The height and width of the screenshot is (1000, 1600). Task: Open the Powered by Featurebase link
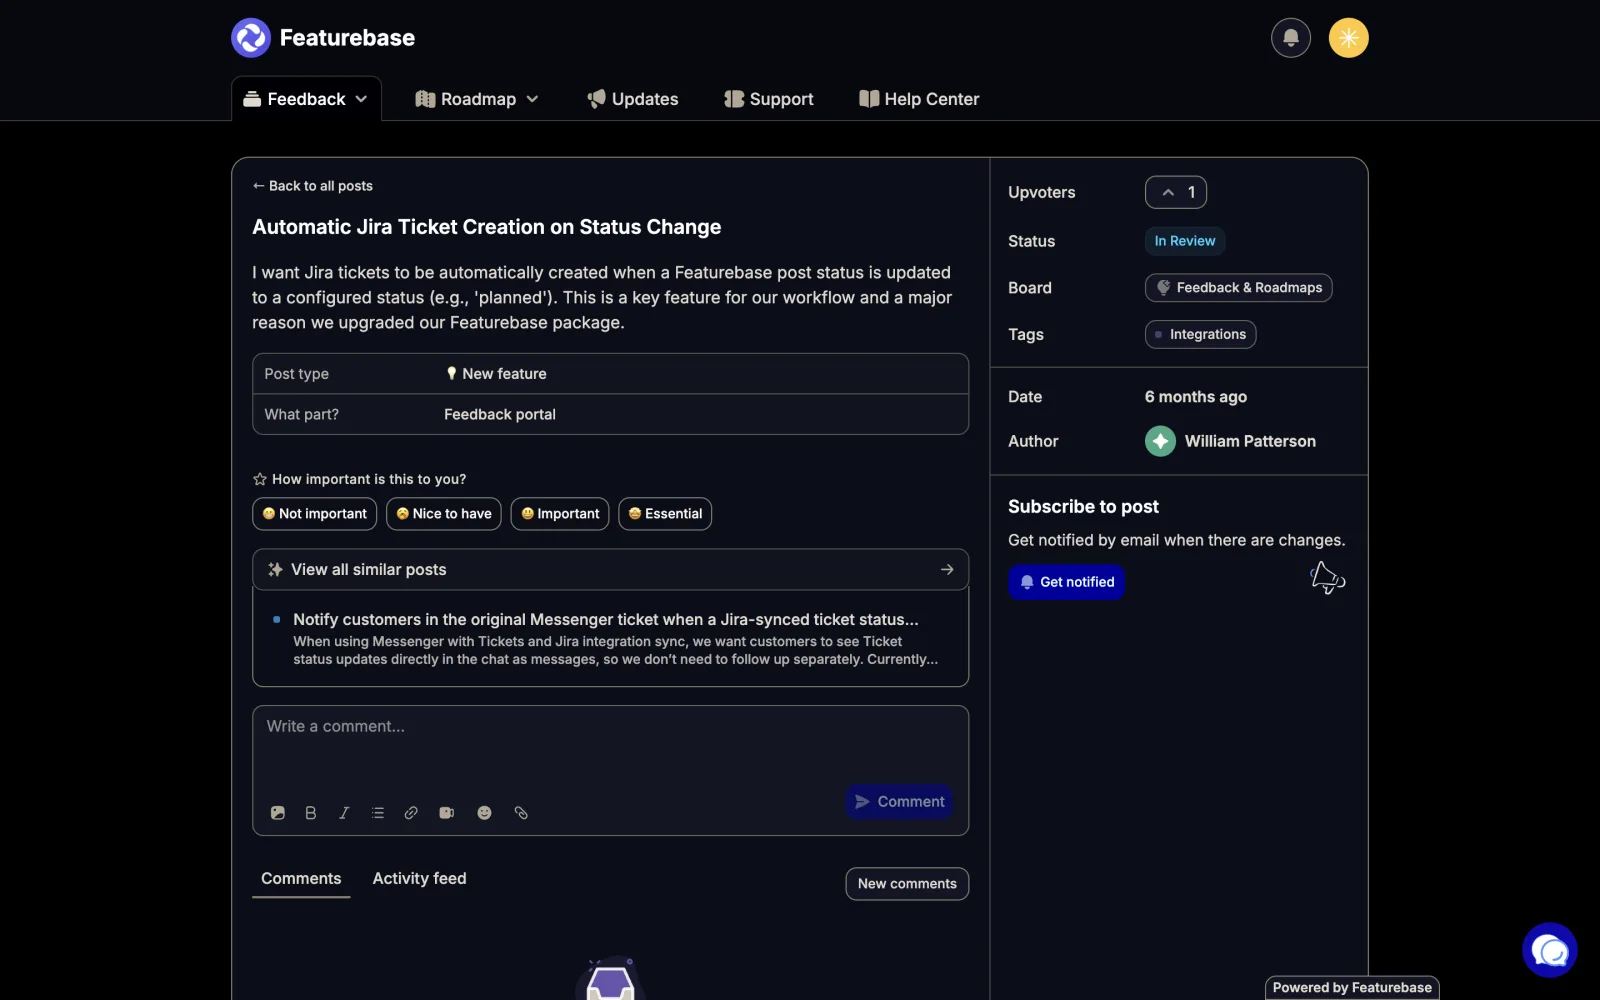1352,988
